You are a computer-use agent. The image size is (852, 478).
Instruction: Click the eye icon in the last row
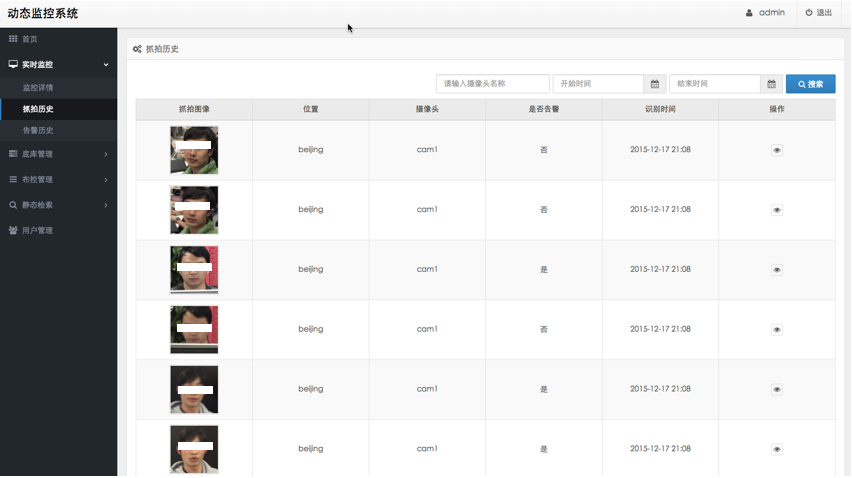[777, 449]
